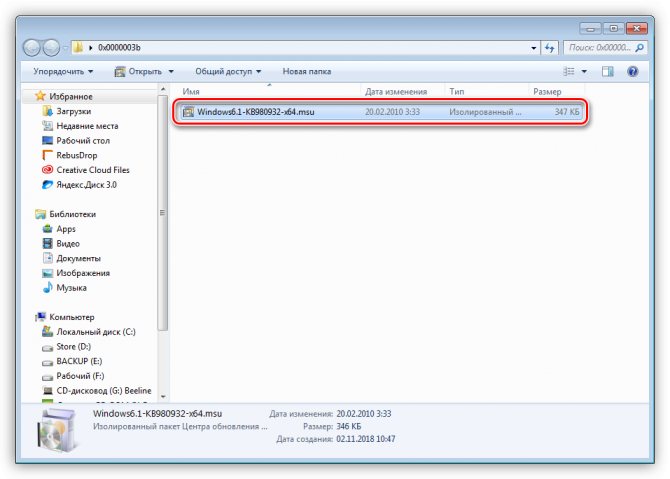Click the Изолированный type cell
This screenshot has width=670, height=479.
point(485,112)
